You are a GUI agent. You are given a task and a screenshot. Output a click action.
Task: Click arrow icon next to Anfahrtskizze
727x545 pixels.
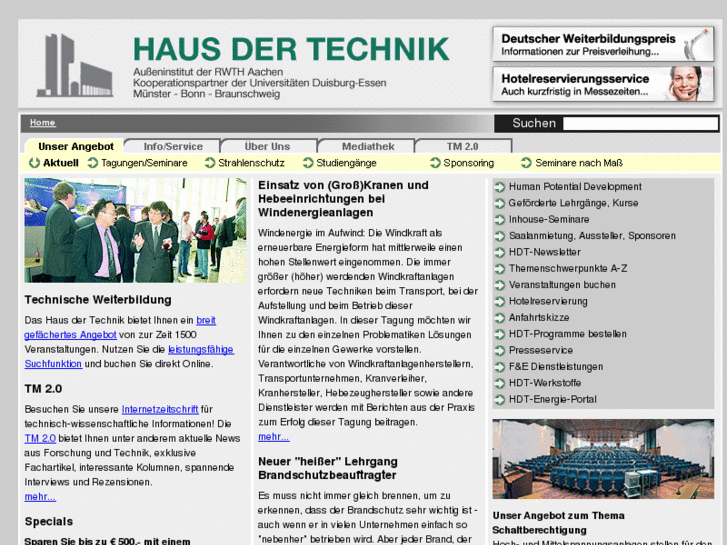[499, 318]
